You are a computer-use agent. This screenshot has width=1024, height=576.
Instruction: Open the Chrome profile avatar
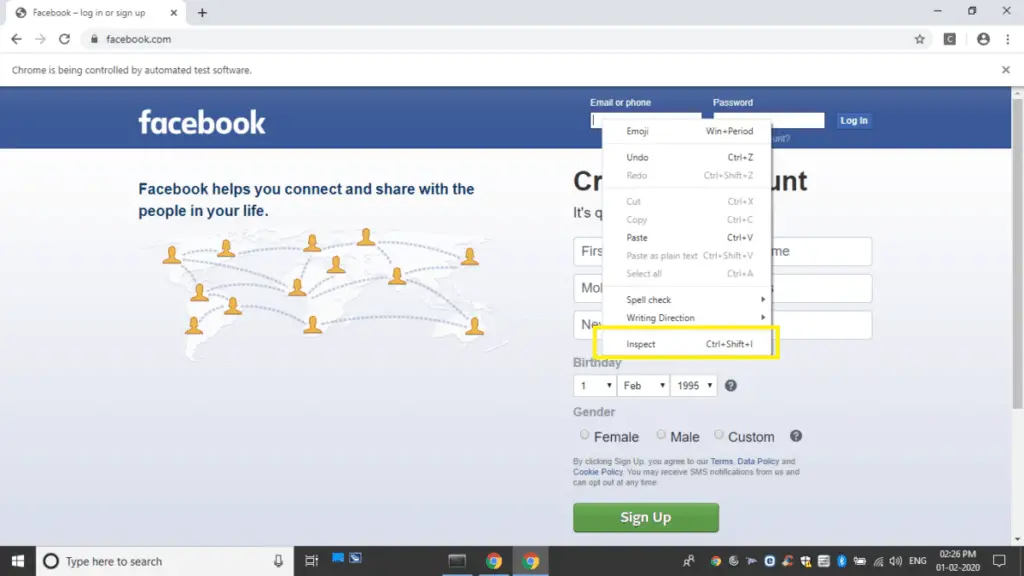pyautogui.click(x=983, y=39)
